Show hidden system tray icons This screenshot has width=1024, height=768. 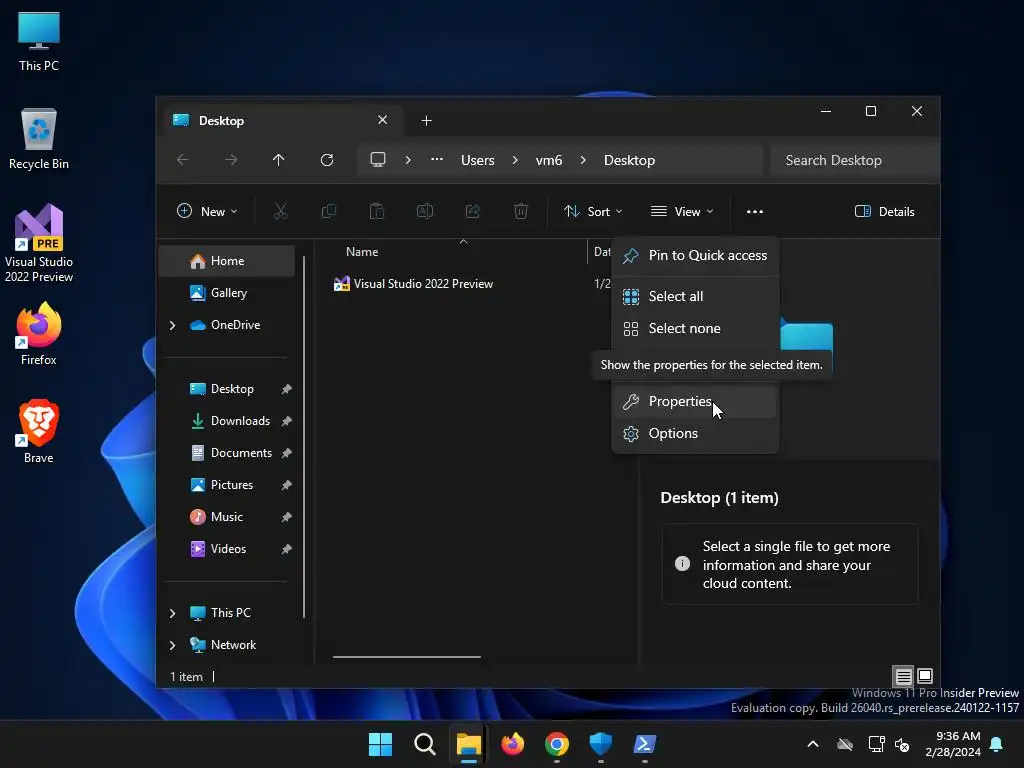click(813, 744)
